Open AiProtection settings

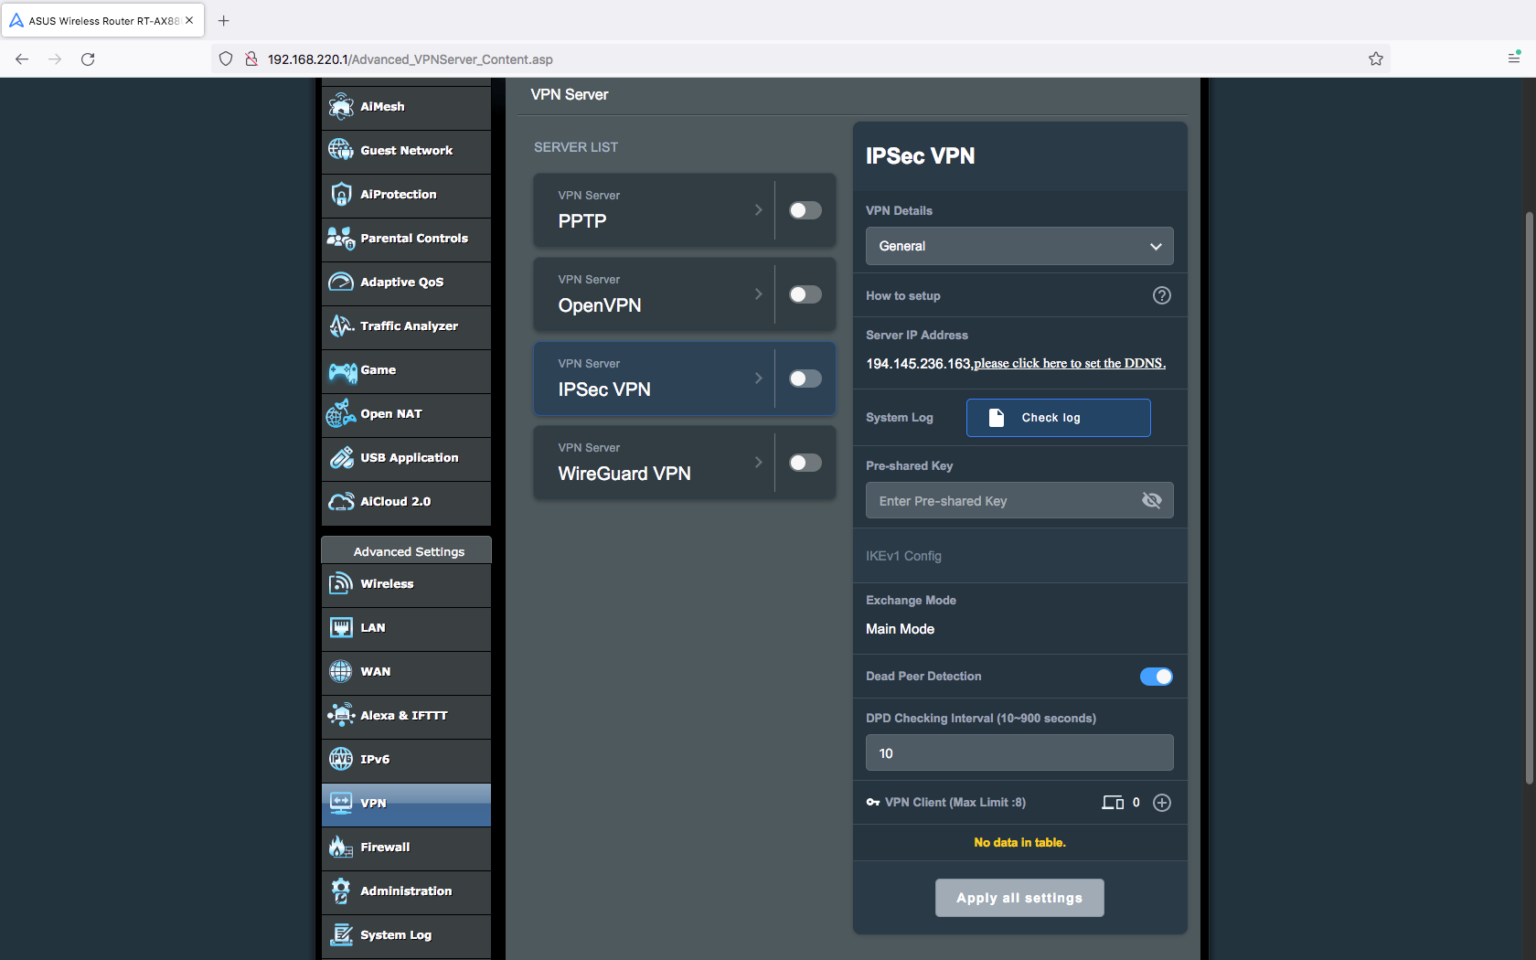[341, 194]
